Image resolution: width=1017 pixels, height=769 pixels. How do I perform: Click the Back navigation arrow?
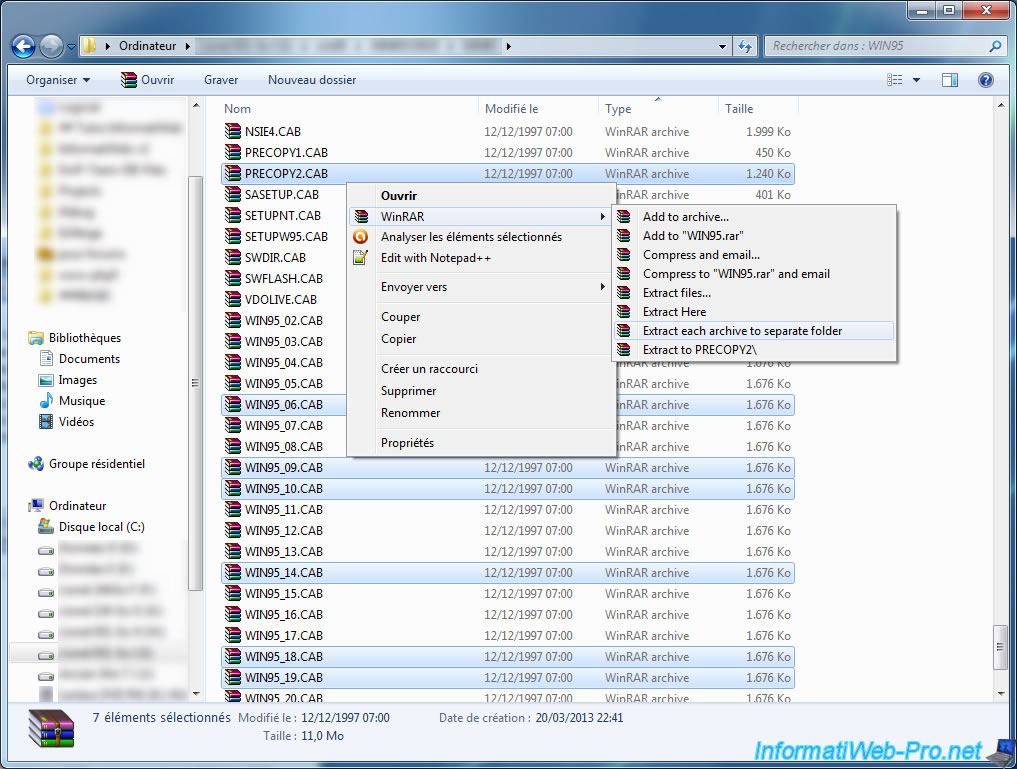coord(23,46)
